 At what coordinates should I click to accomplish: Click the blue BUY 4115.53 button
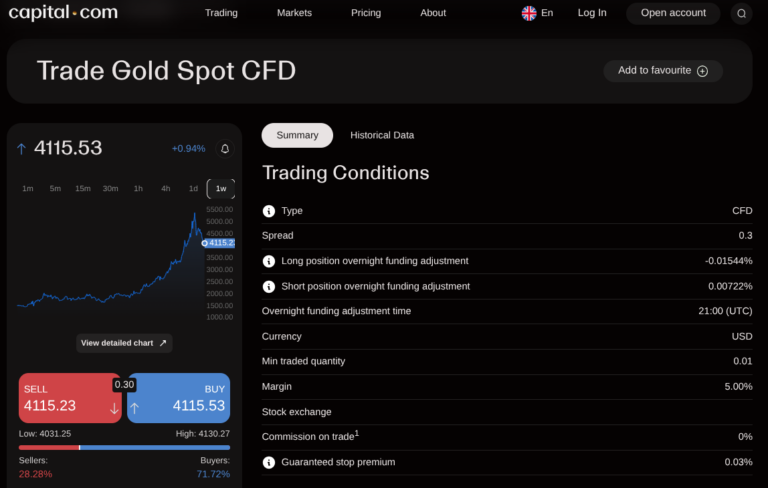pos(179,398)
